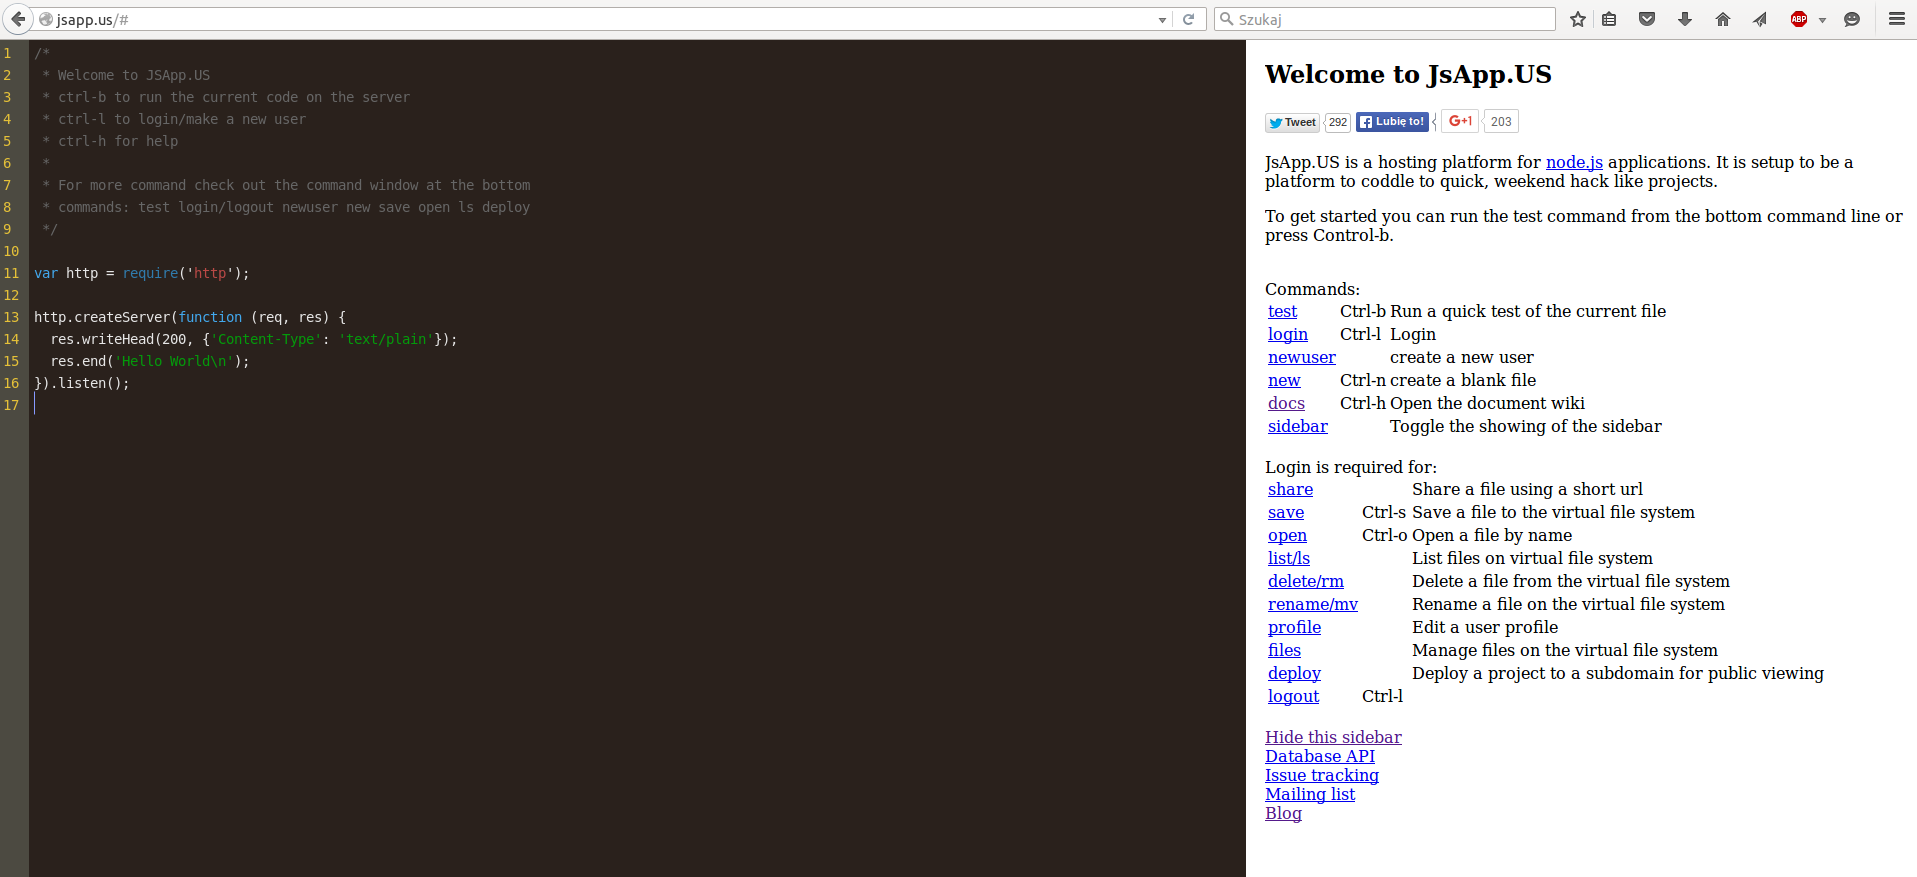Open the Mailing list link
Viewport: 1917px width, 877px height.
pos(1310,794)
